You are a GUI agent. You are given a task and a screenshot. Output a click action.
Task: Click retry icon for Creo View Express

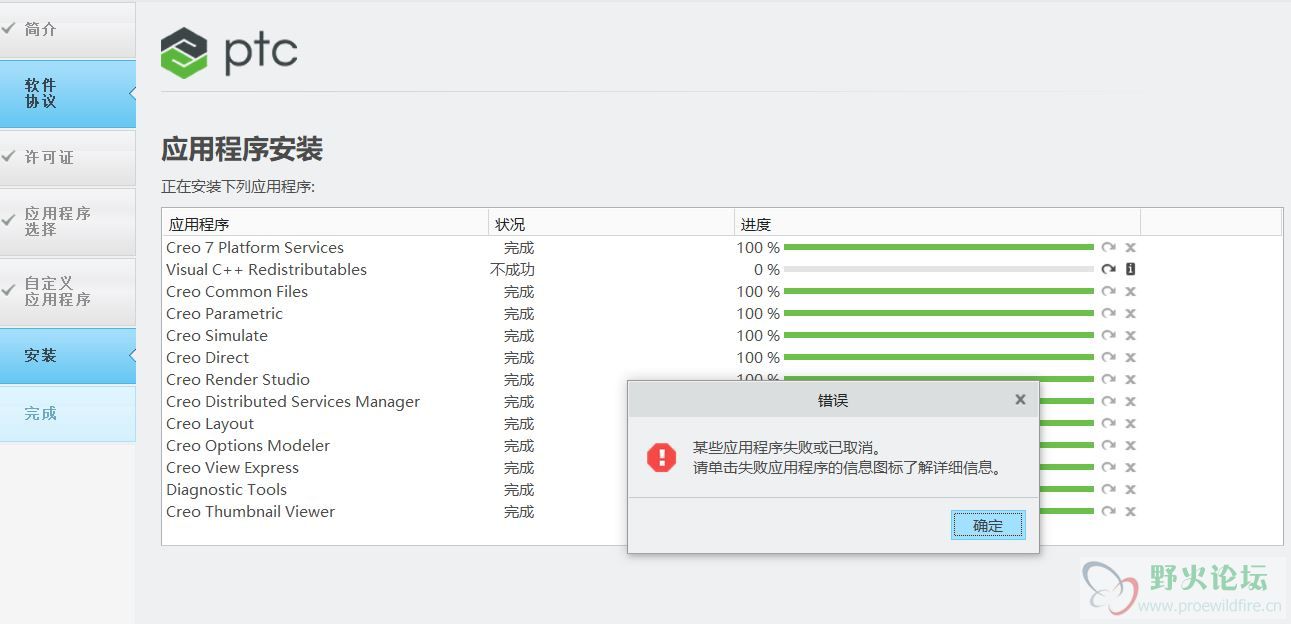tap(1108, 467)
